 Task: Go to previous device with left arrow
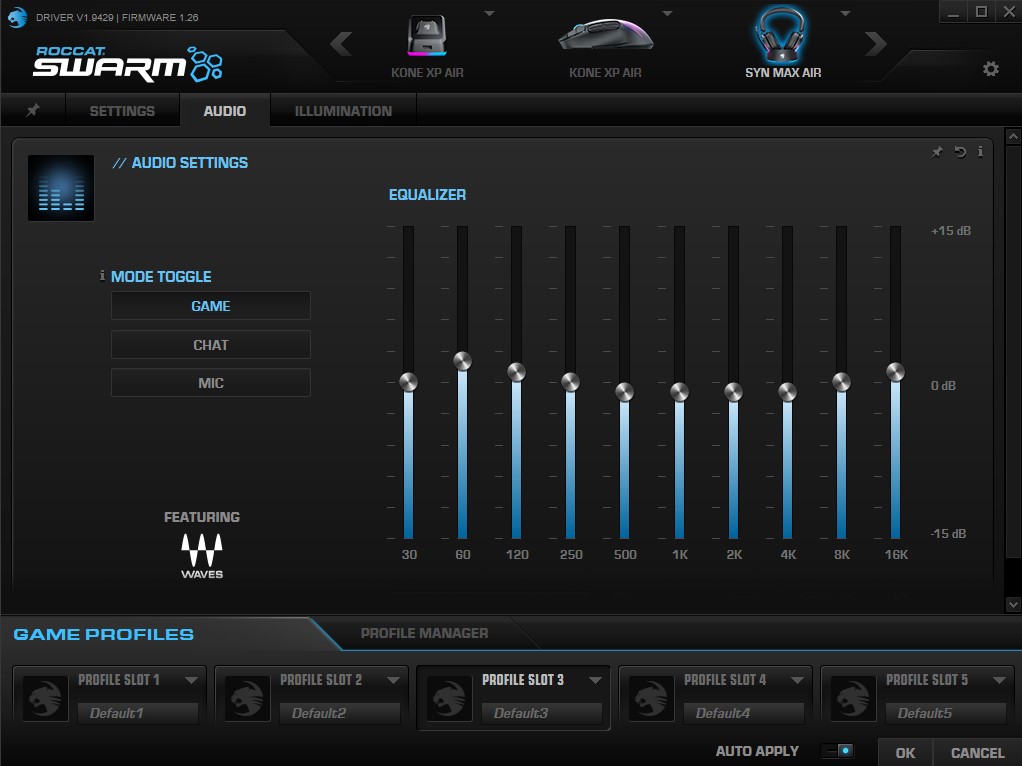(x=341, y=44)
